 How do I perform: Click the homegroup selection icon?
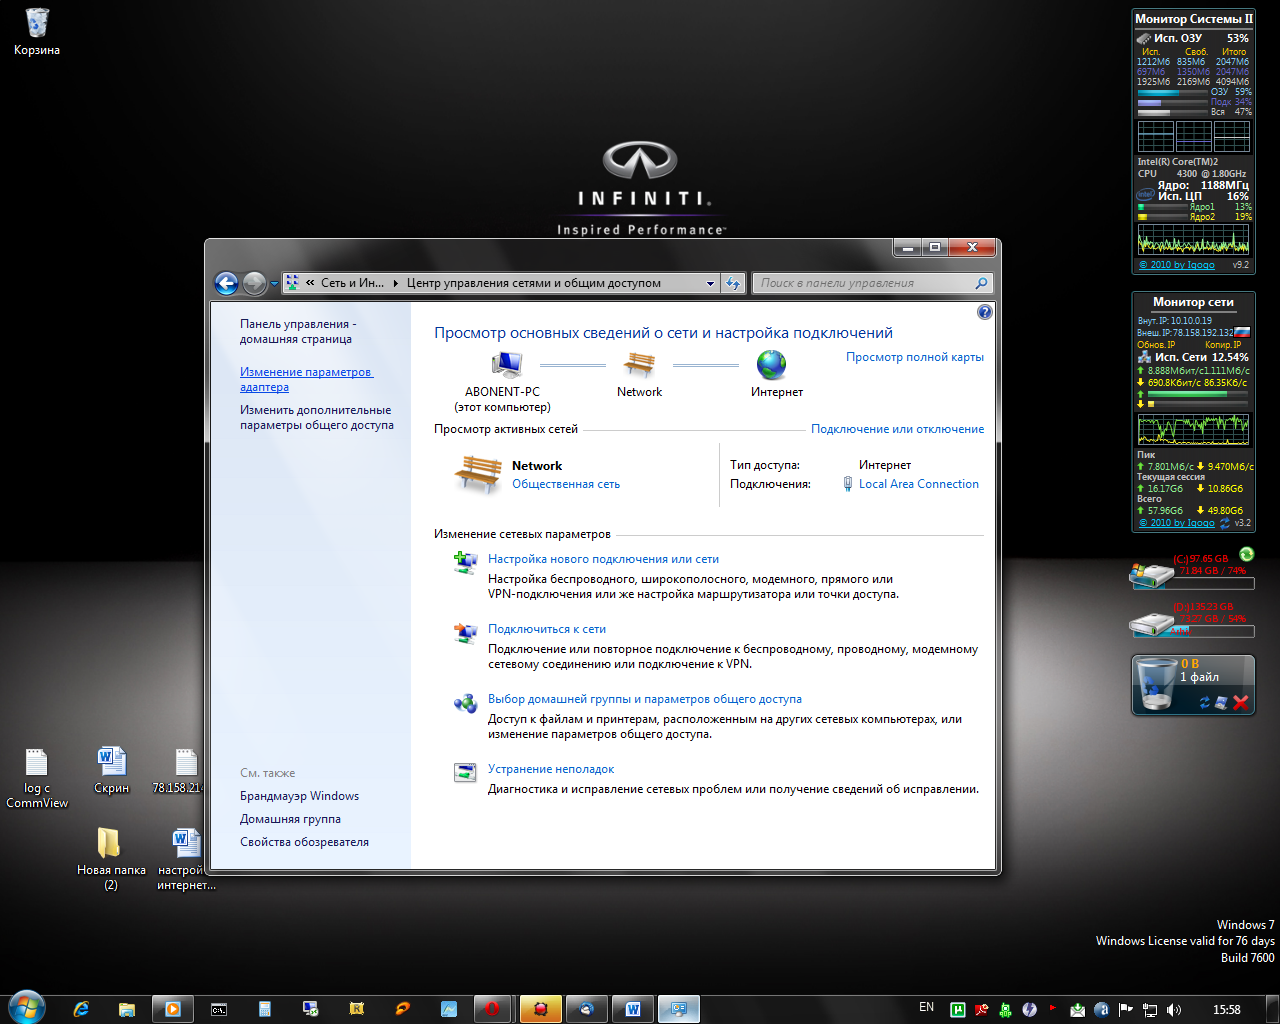click(465, 703)
